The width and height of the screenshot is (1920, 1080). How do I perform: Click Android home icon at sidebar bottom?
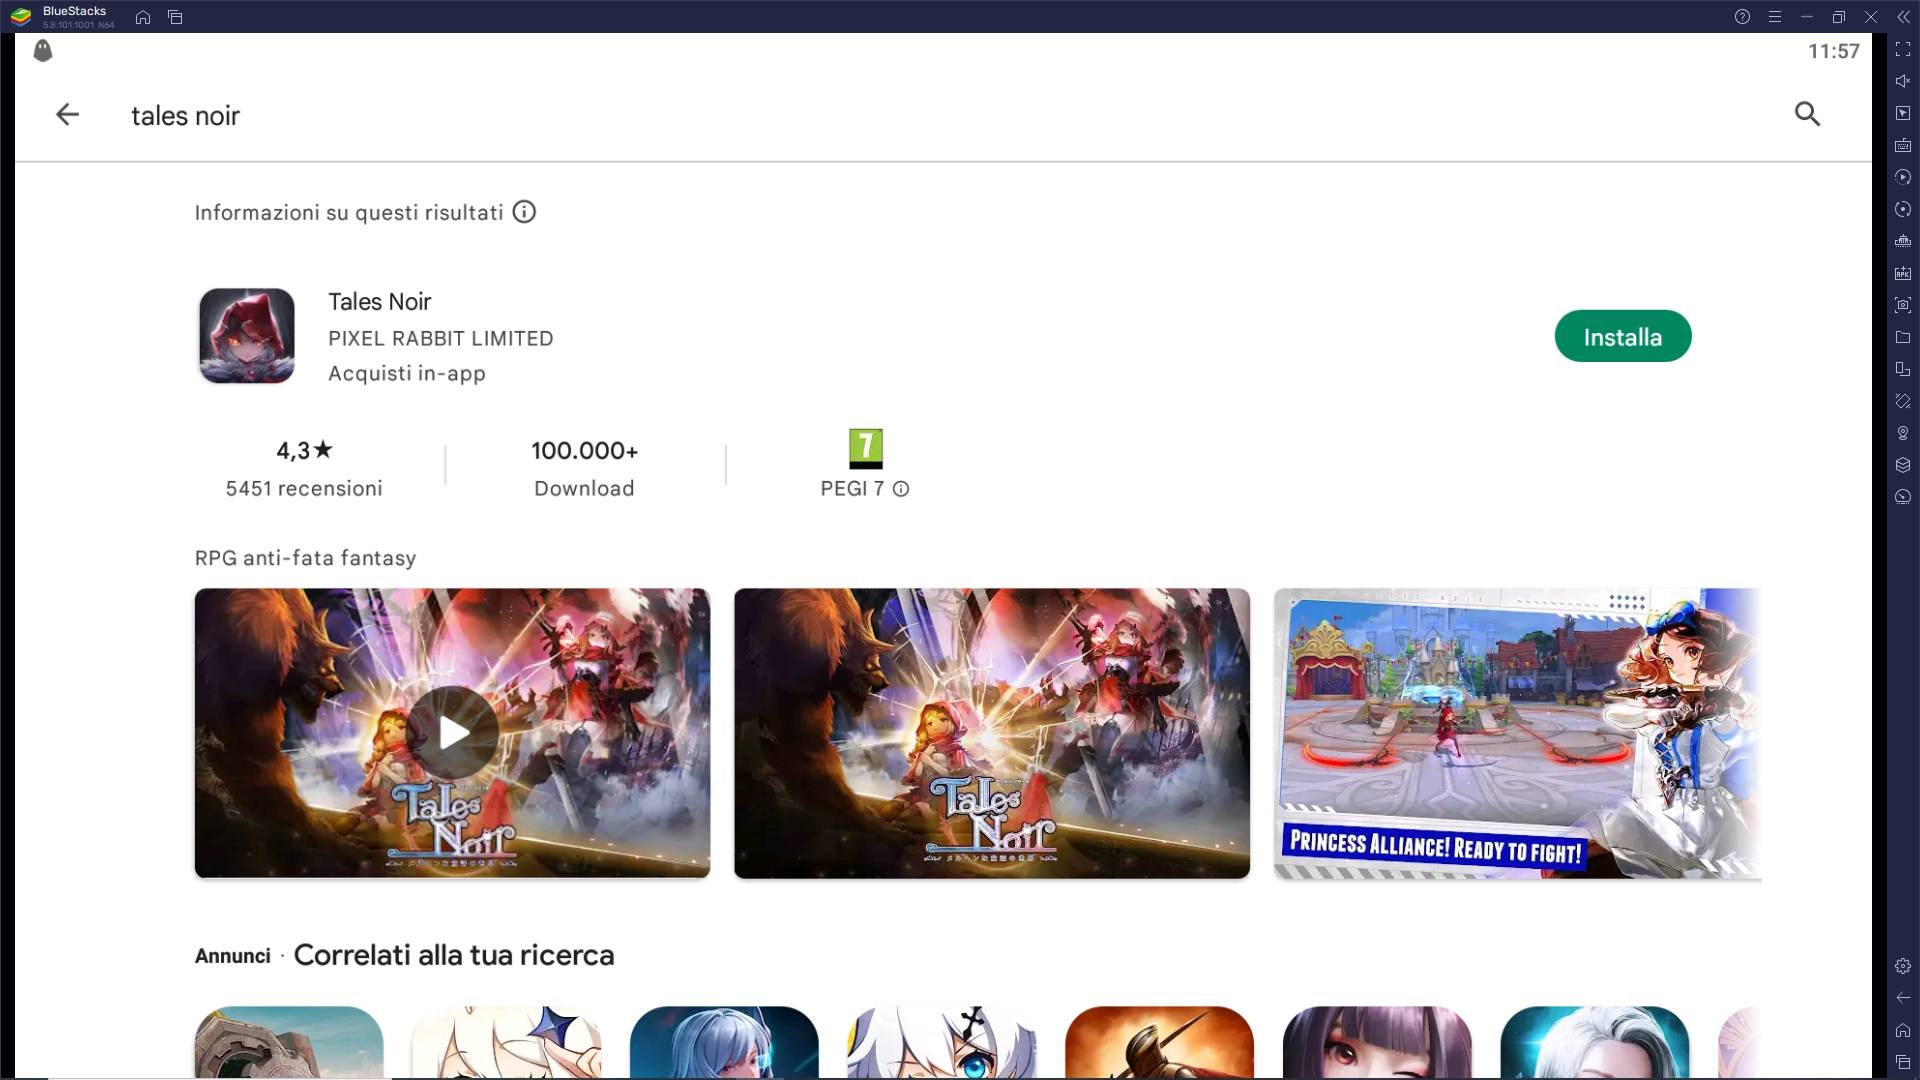pyautogui.click(x=1902, y=1030)
